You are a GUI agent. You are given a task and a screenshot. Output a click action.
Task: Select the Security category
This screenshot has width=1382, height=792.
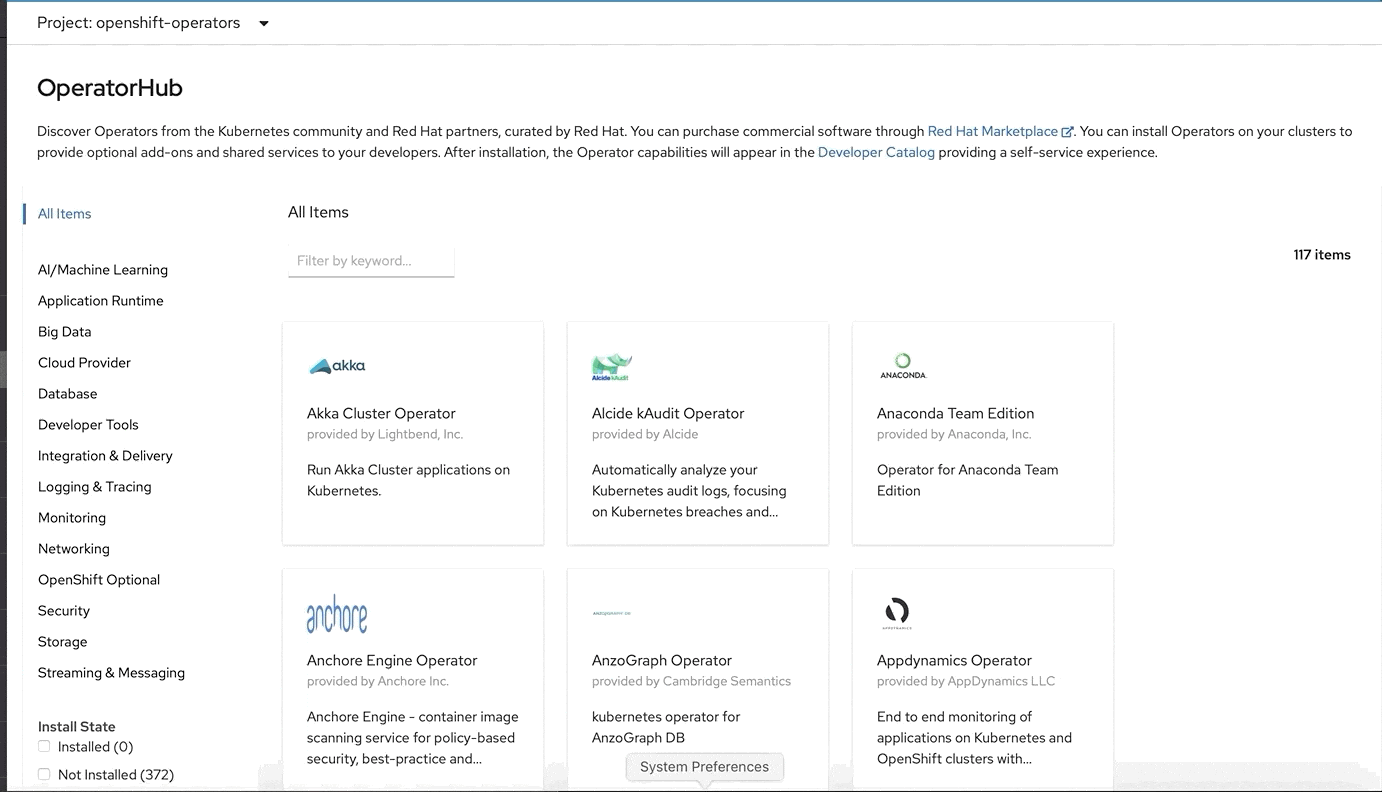[64, 611]
